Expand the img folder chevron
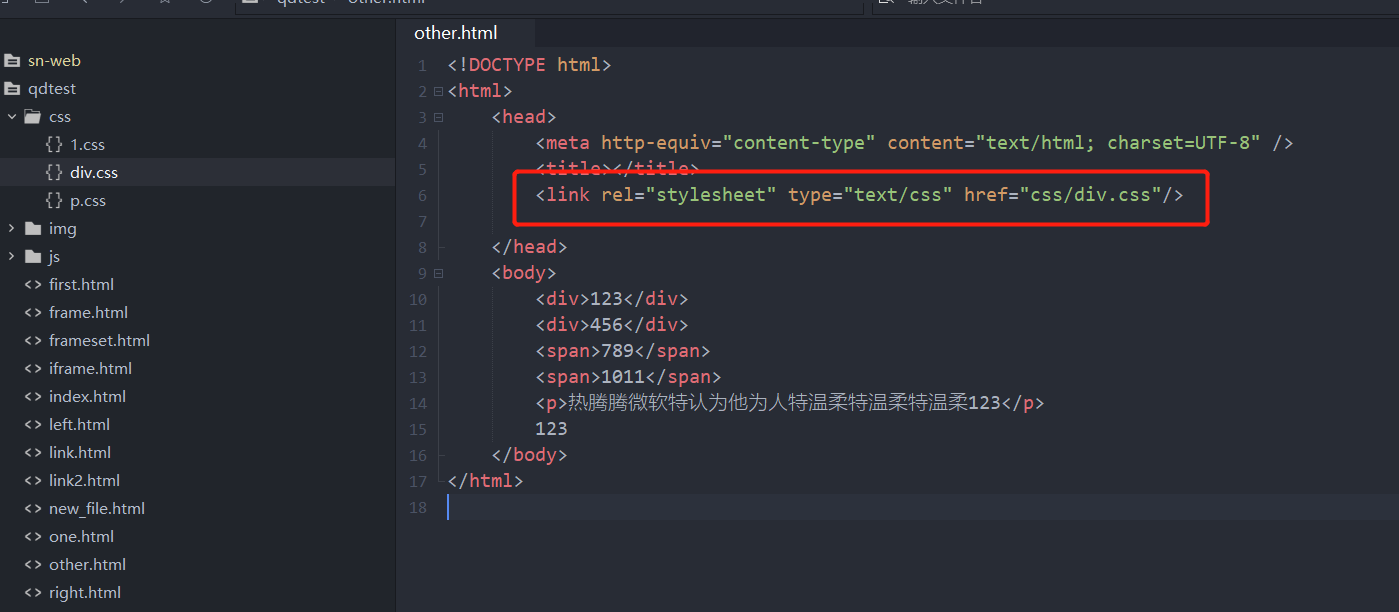The width and height of the screenshot is (1399, 612). click(x=12, y=228)
